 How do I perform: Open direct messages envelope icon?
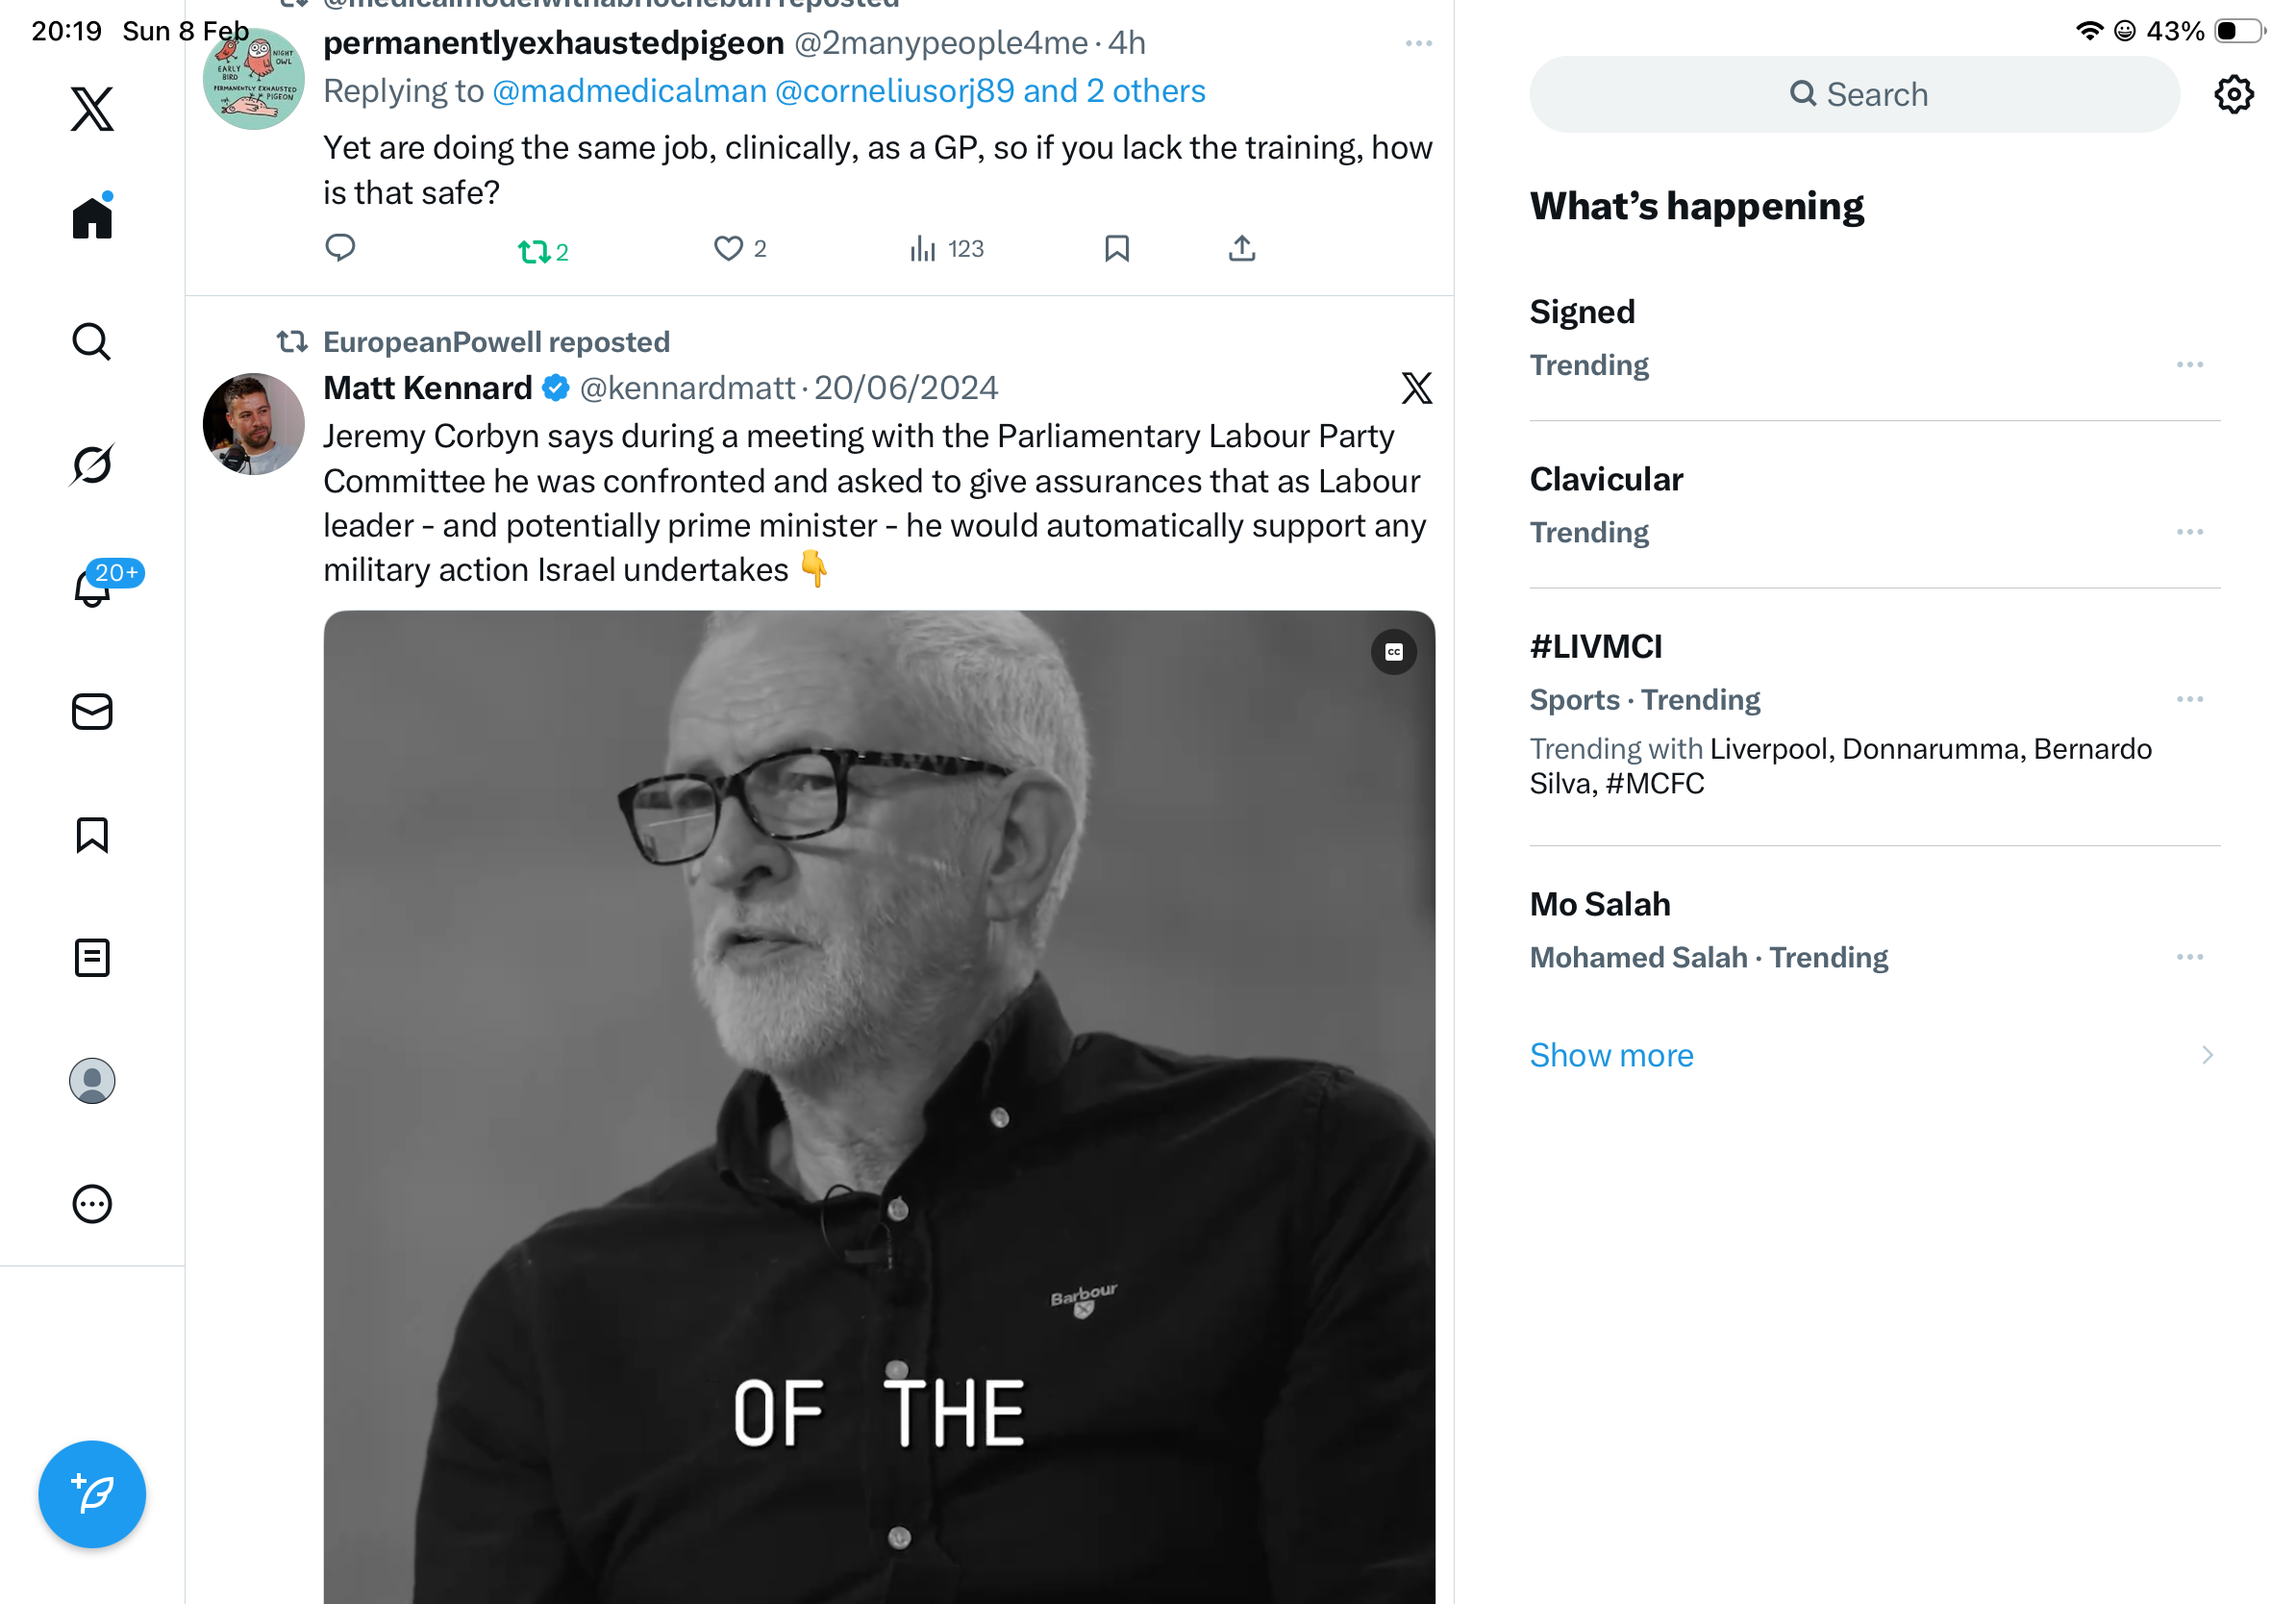(92, 711)
